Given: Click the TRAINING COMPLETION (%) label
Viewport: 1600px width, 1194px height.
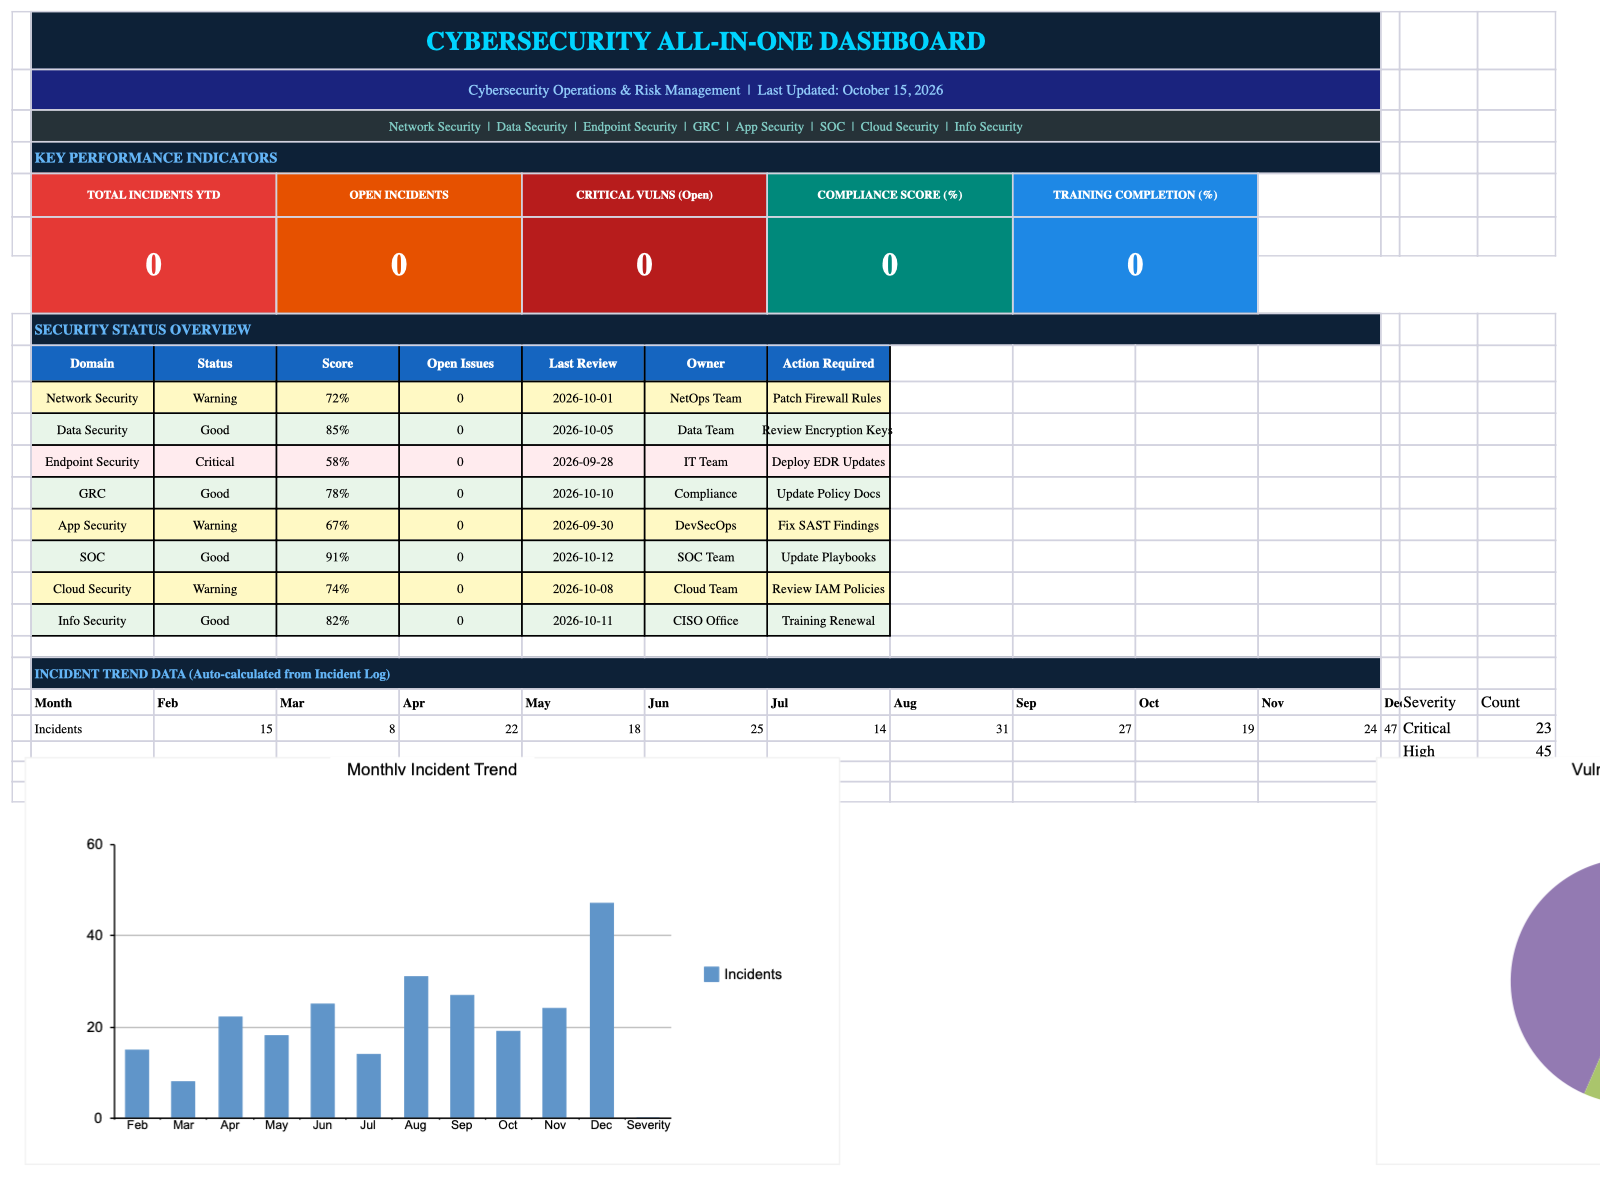Looking at the screenshot, I should [1135, 195].
